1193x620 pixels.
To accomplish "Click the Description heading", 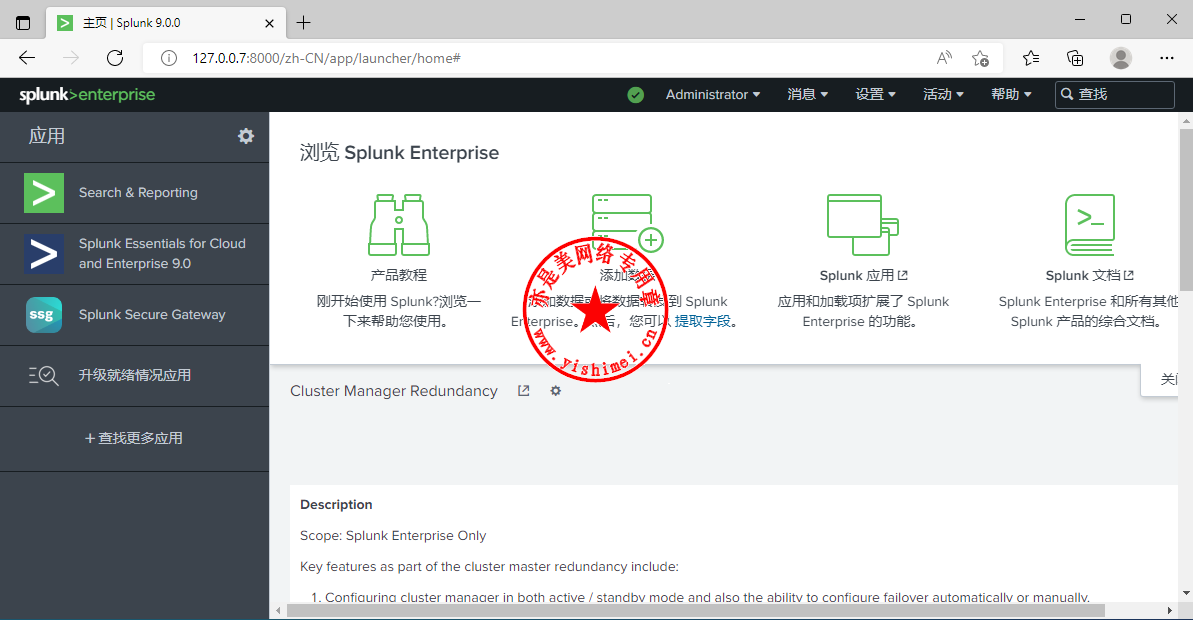I will pyautogui.click(x=336, y=504).
